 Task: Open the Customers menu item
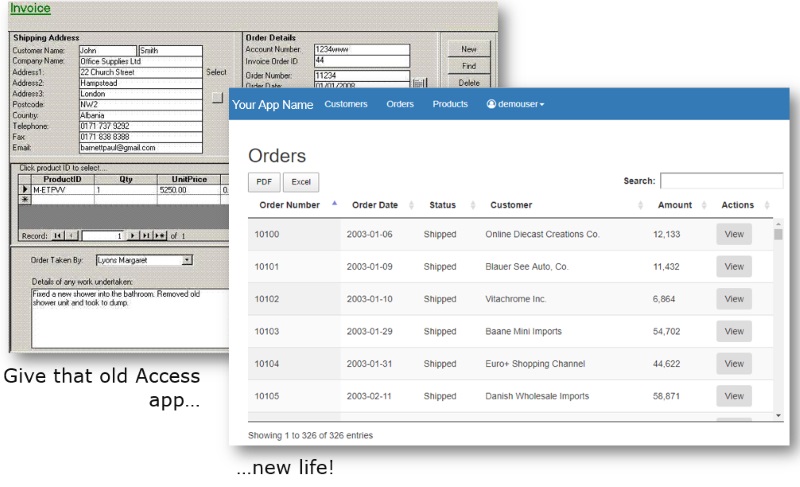[345, 104]
